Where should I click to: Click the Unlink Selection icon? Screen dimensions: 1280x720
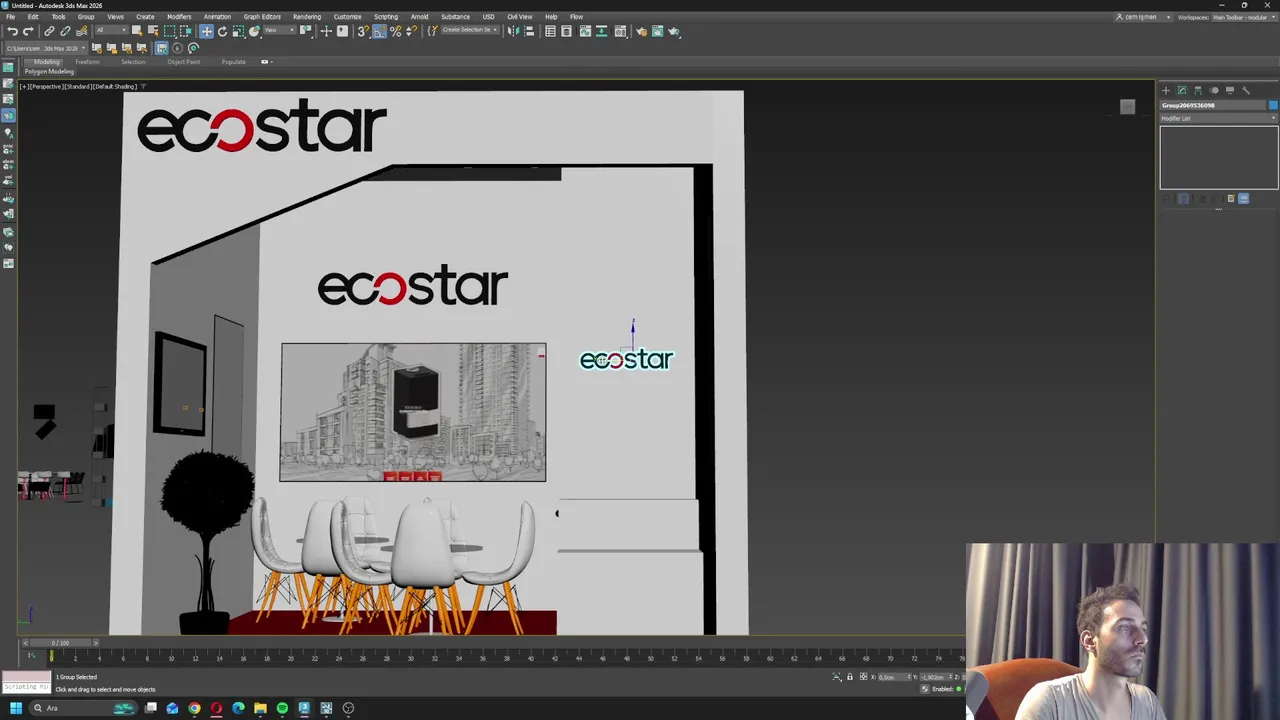[x=65, y=31]
